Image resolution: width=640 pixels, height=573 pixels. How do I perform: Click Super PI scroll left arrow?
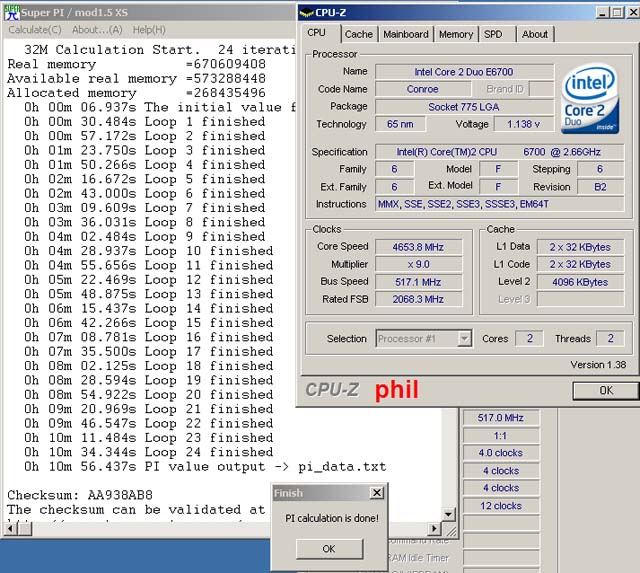tap(11, 529)
